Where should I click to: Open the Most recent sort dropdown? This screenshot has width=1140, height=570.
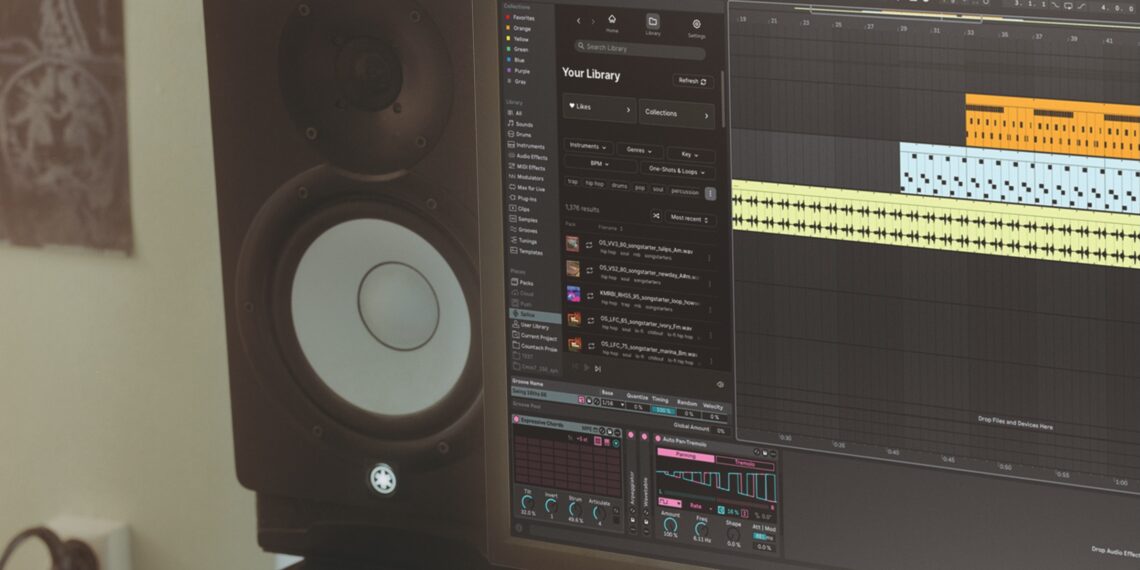(x=689, y=218)
